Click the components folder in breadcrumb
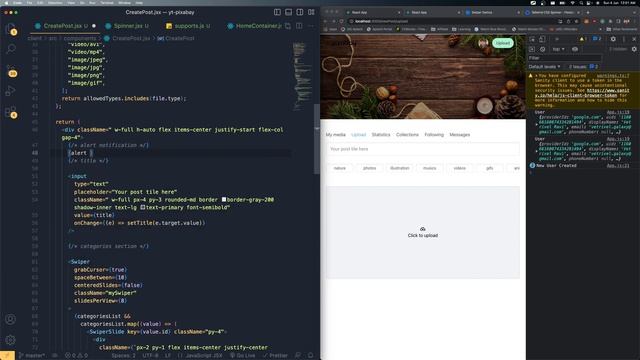 coord(80,38)
